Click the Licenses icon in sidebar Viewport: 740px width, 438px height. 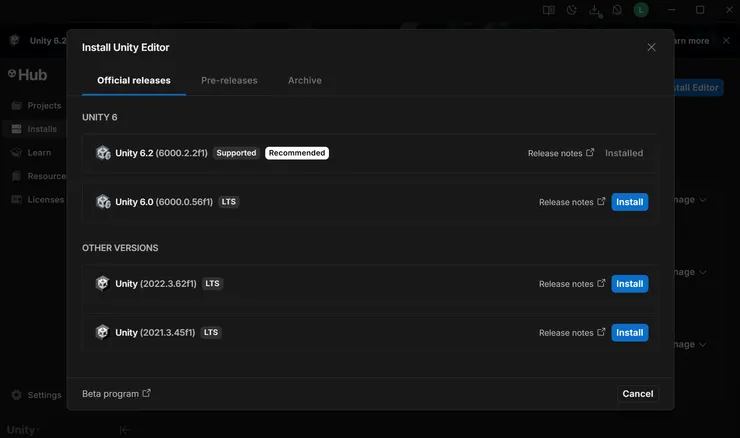[x=17, y=200]
